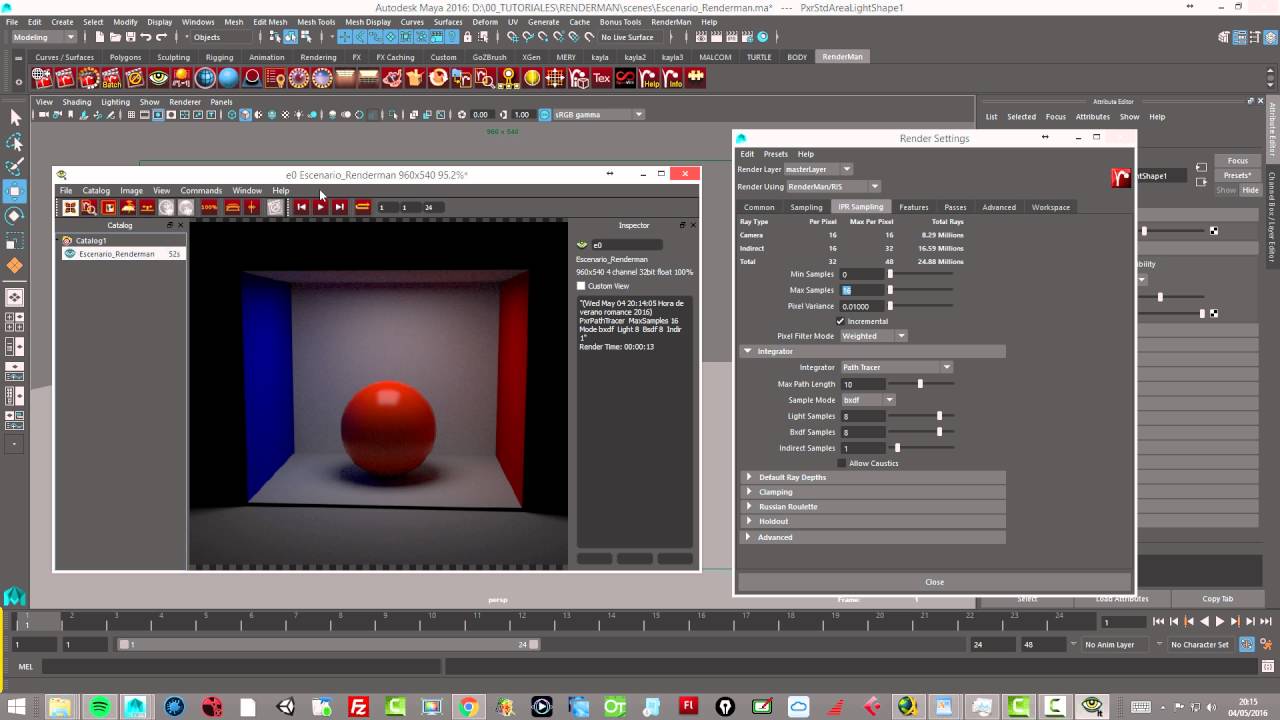Adjust the Max Path Length slider

921,384
